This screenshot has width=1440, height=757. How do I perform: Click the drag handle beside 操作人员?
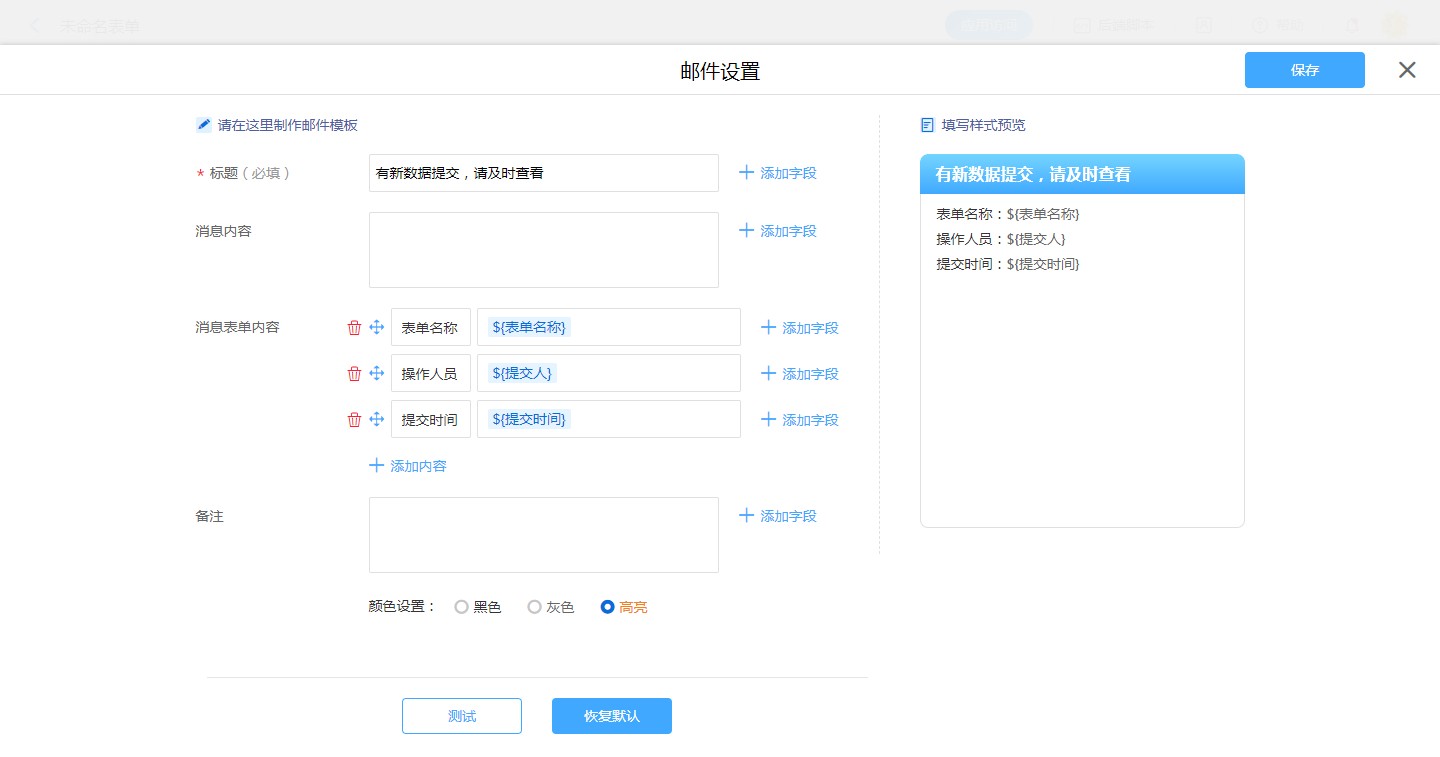pos(377,374)
